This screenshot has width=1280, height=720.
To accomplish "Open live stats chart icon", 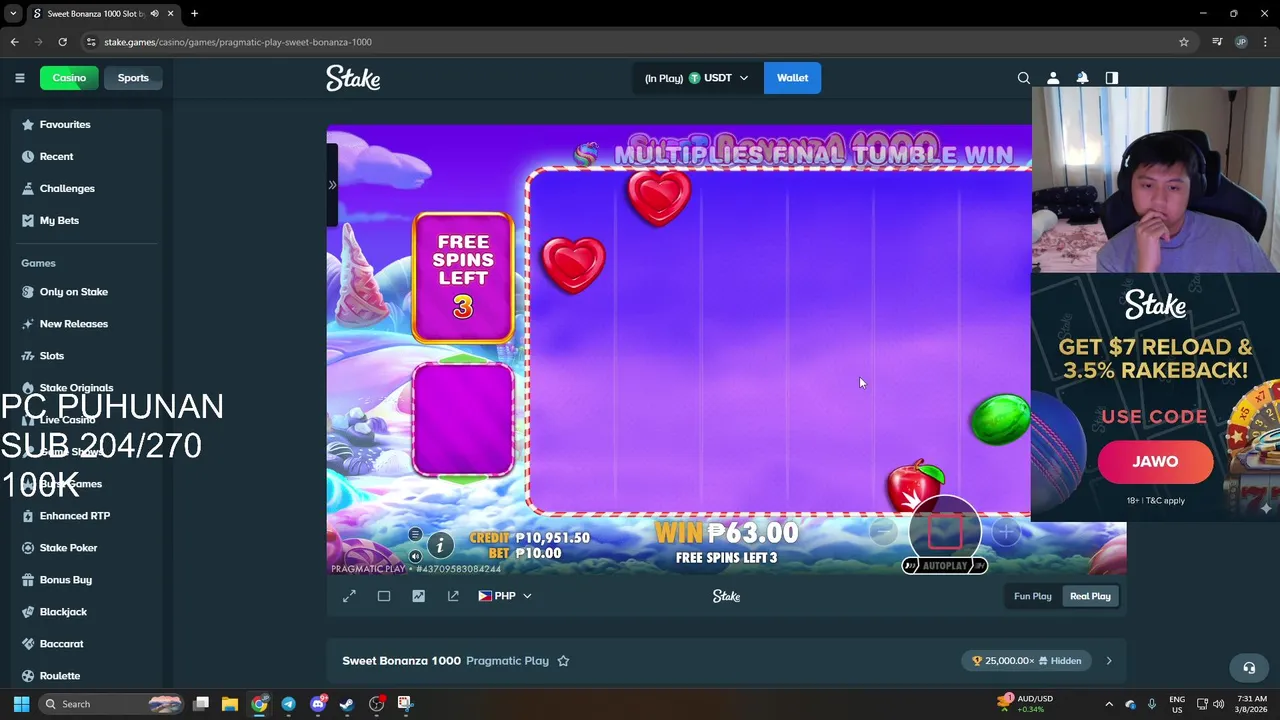I will coord(418,596).
